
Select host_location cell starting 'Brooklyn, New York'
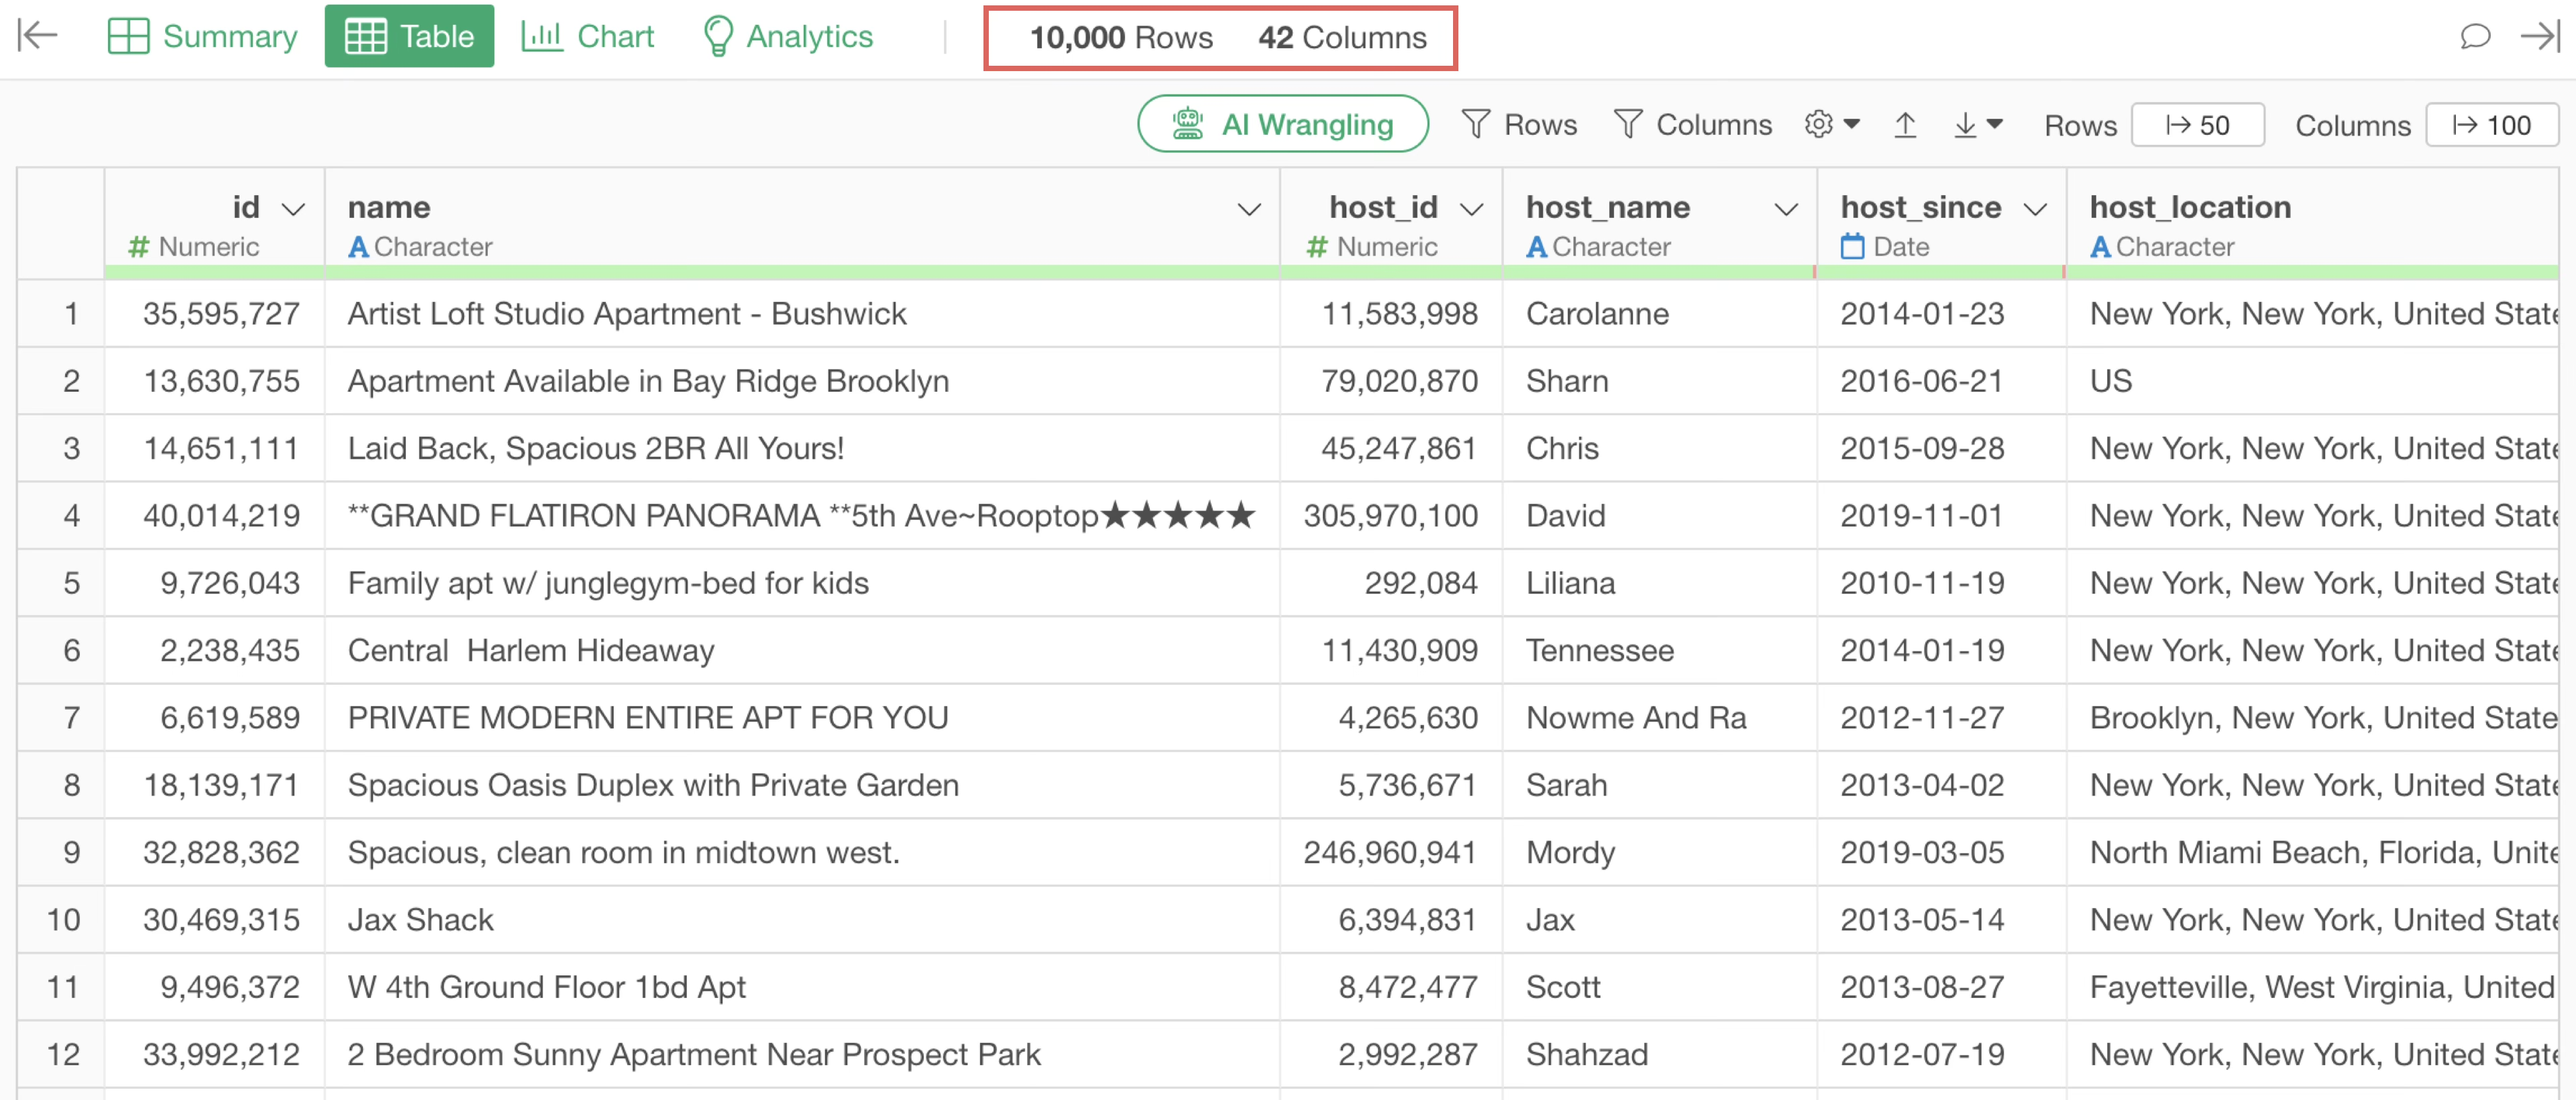pyautogui.click(x=2312, y=718)
